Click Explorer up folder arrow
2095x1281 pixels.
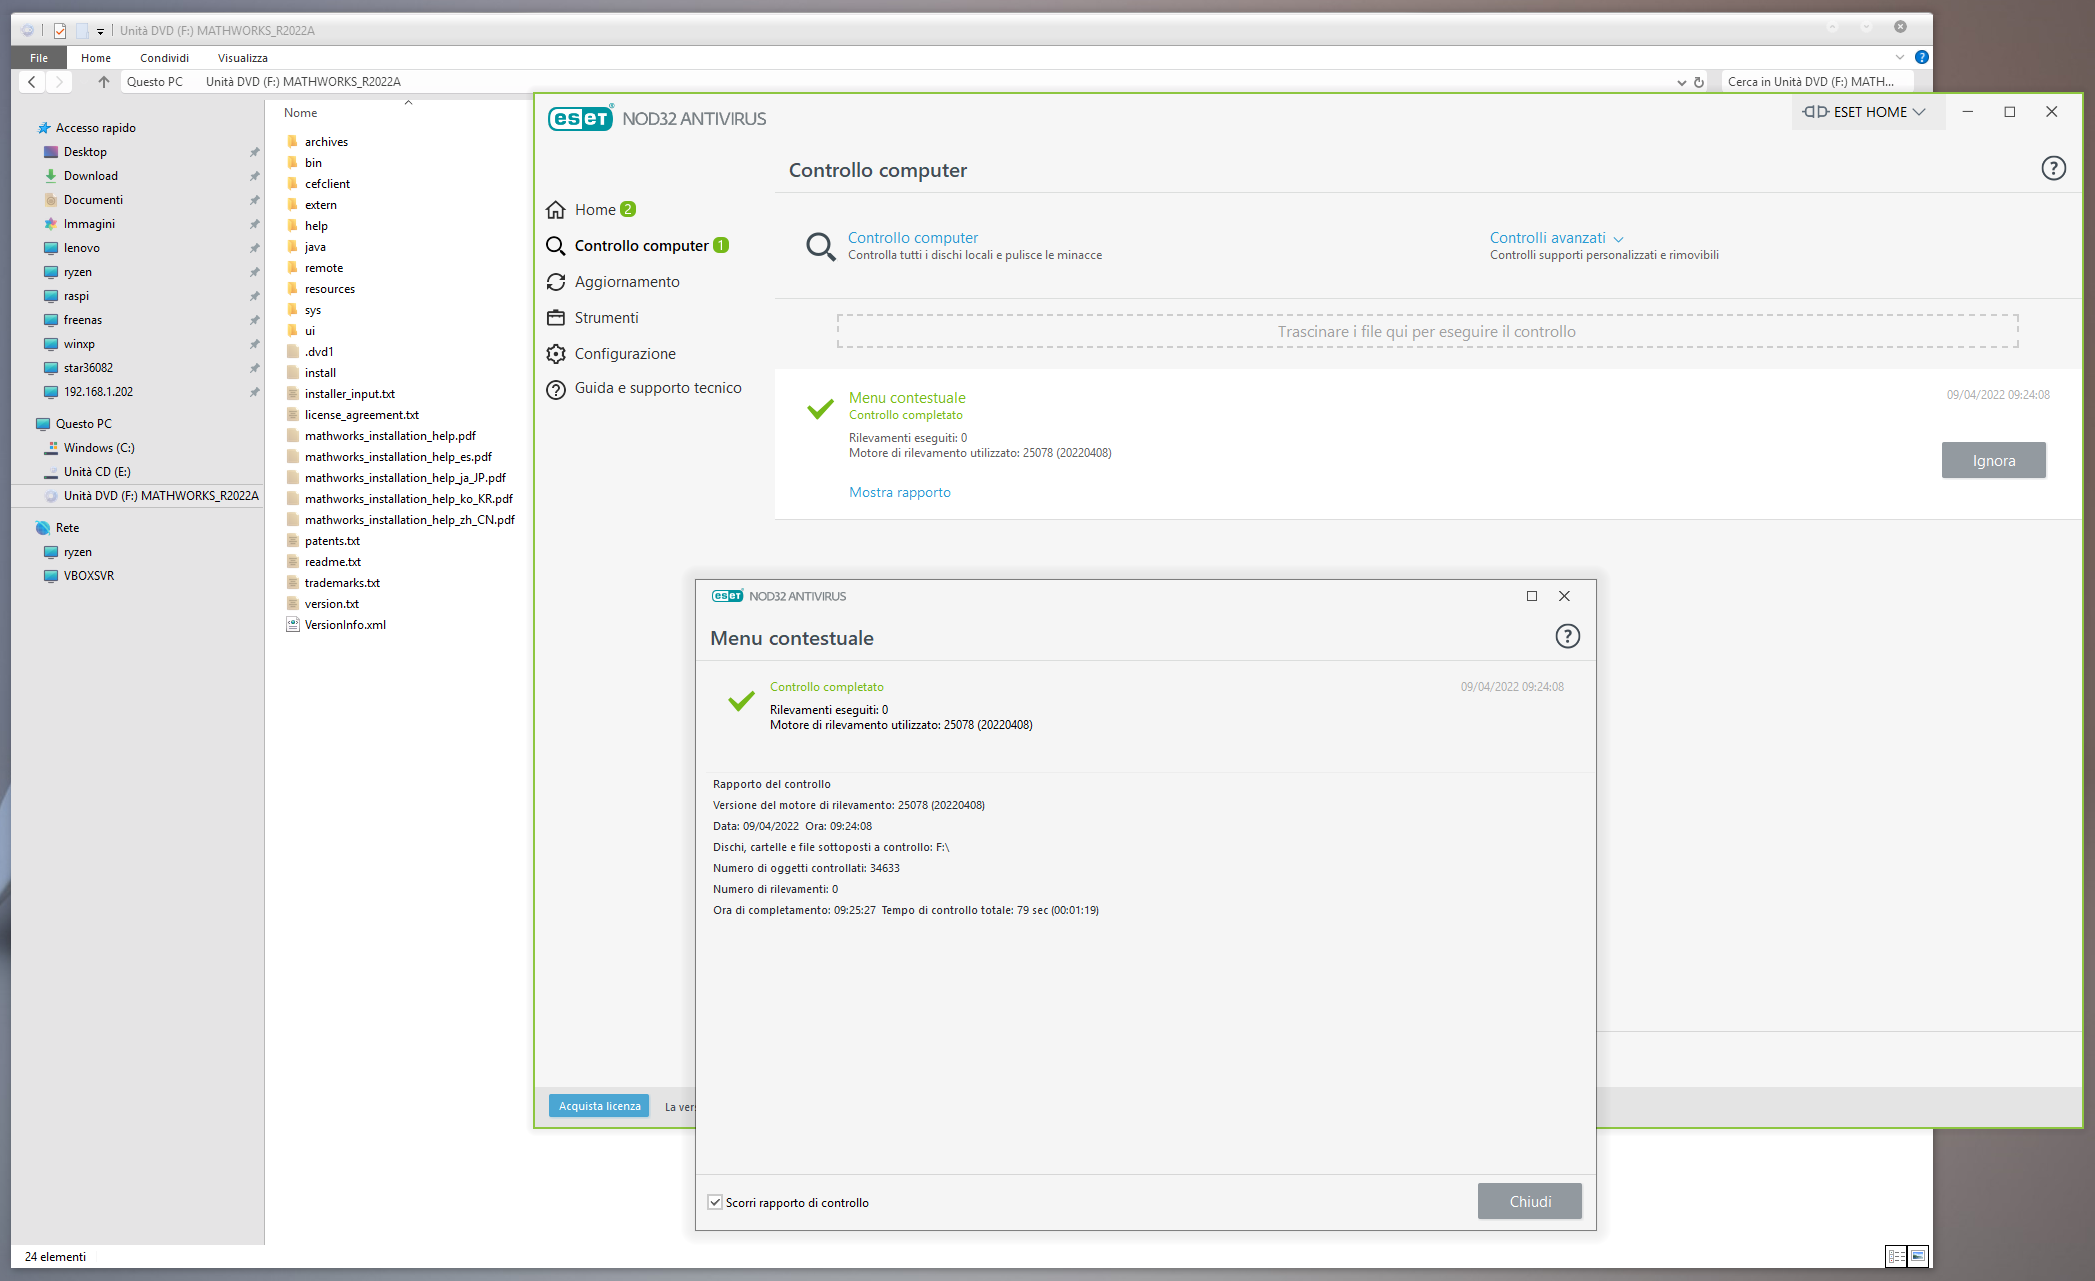(x=103, y=82)
